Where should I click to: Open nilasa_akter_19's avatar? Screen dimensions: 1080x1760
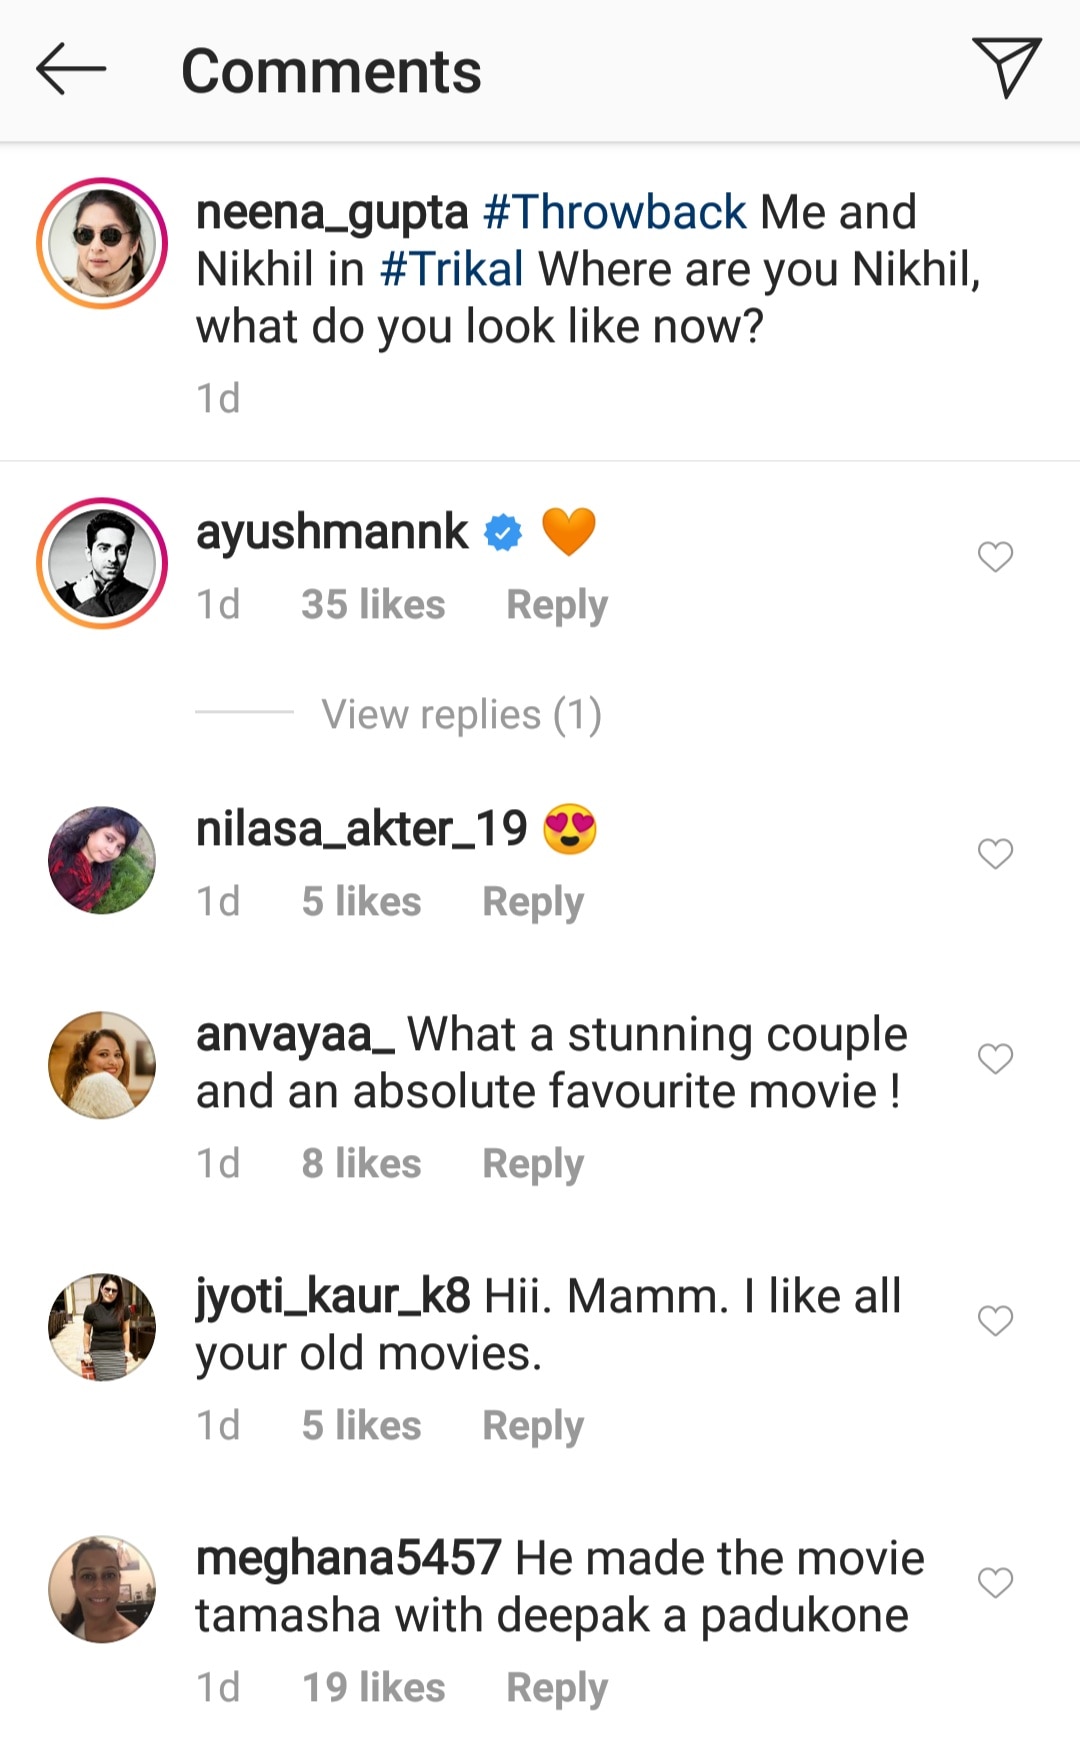[102, 860]
